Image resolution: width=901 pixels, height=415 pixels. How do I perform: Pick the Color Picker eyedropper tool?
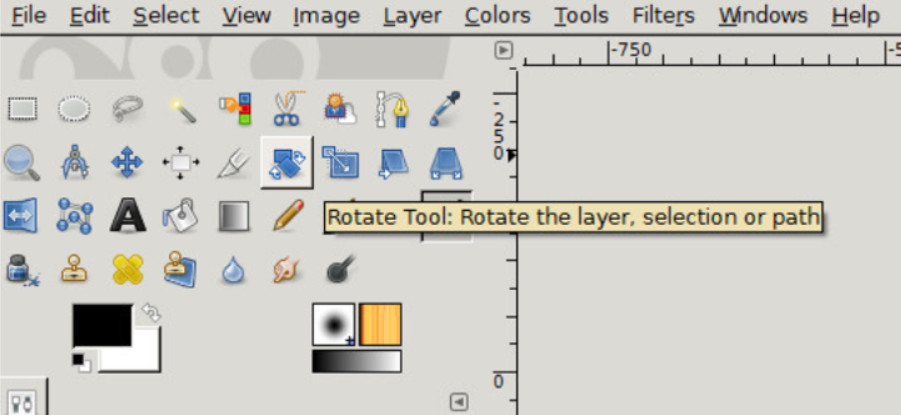point(445,108)
